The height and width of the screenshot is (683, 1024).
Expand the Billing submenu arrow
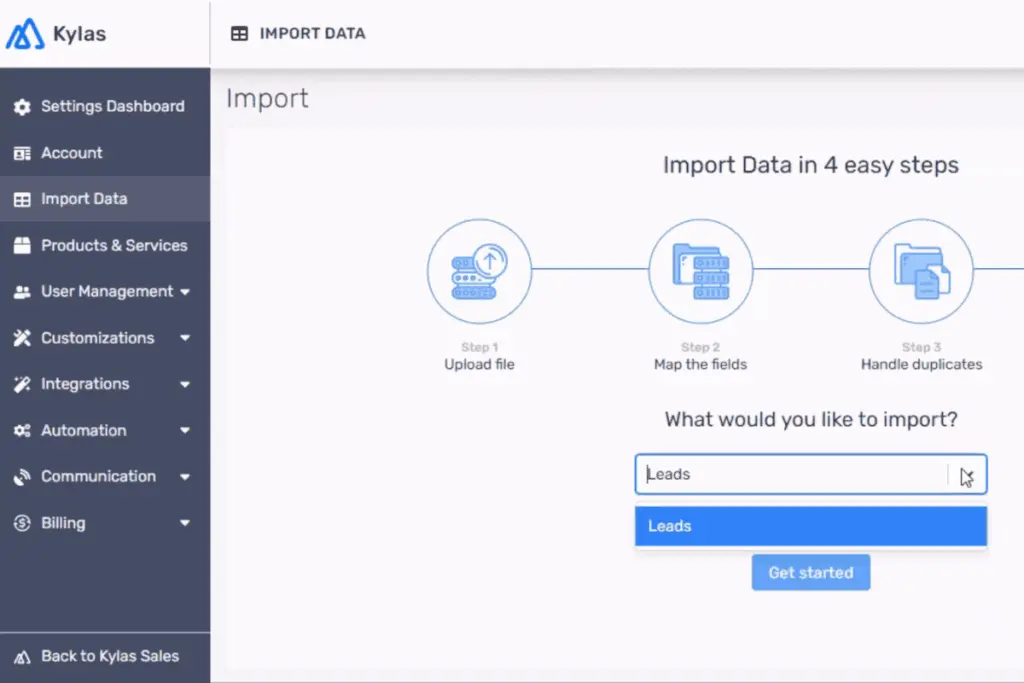[x=185, y=523]
